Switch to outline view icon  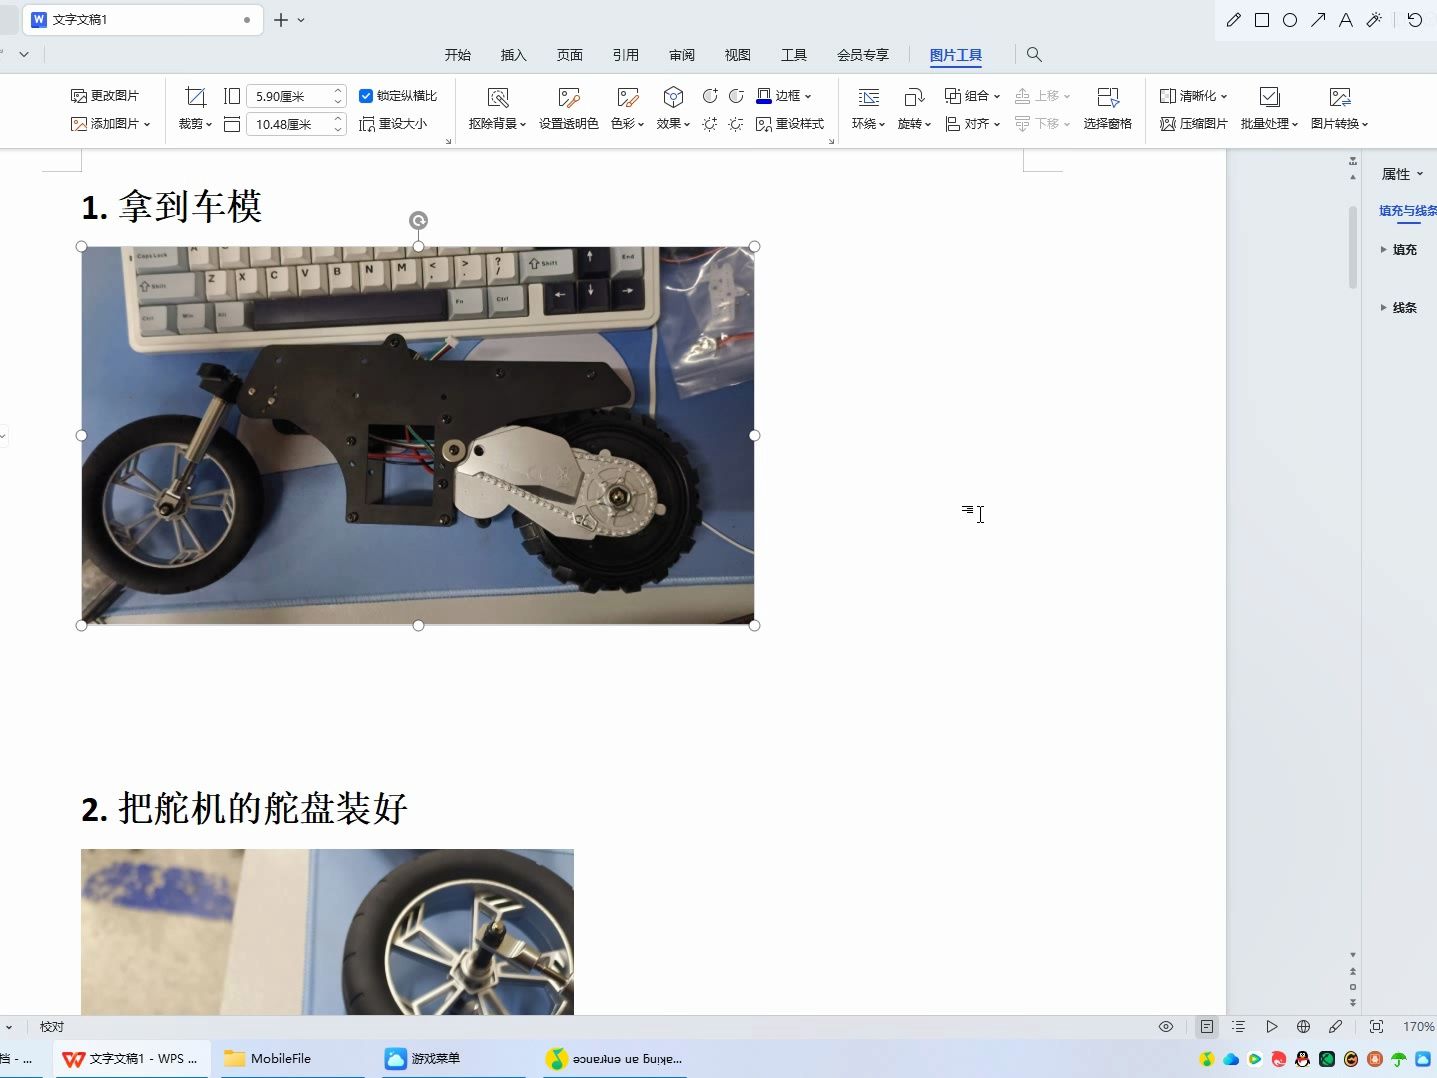tap(1238, 1027)
